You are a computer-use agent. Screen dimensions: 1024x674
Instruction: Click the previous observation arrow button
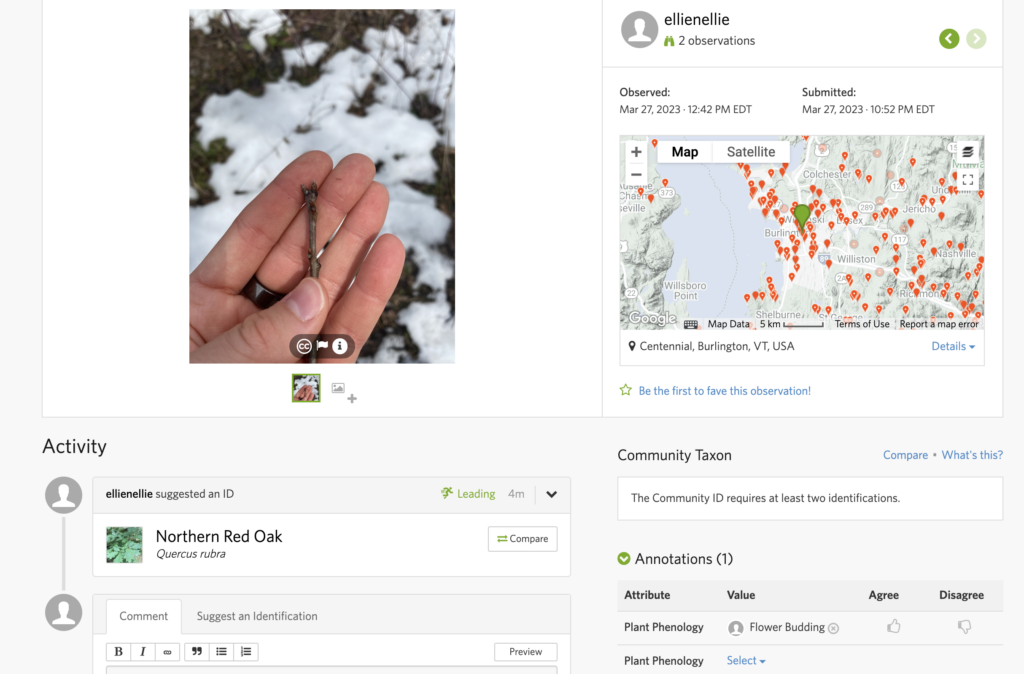coord(949,39)
